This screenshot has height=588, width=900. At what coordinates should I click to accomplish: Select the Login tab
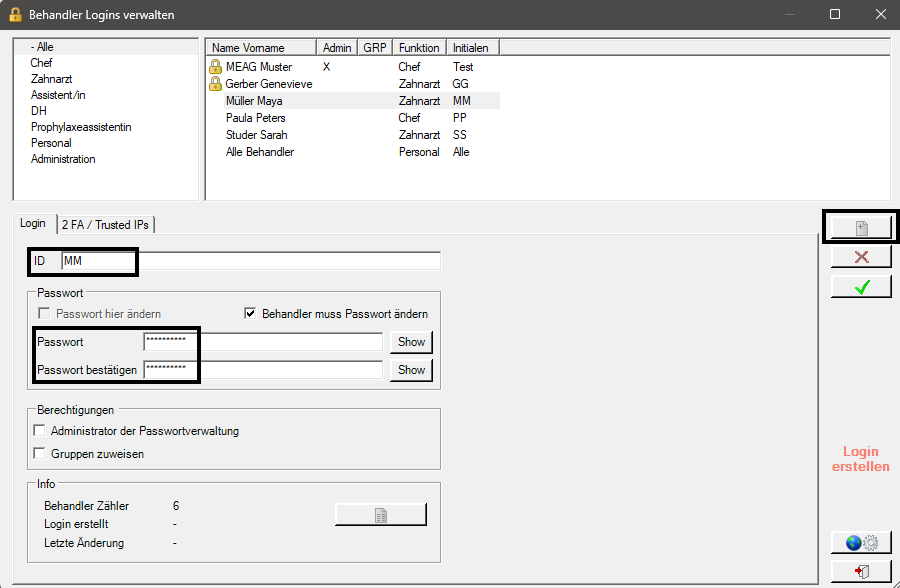[x=33, y=223]
